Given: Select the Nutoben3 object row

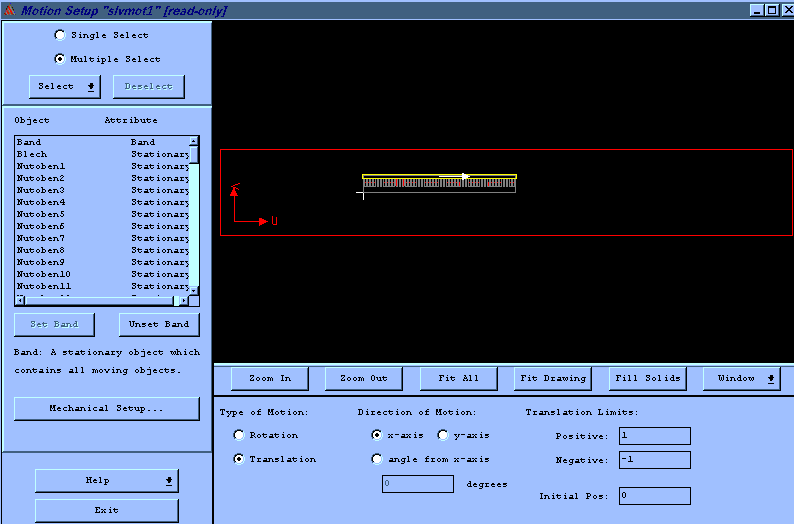Looking at the screenshot, I should tap(102, 190).
